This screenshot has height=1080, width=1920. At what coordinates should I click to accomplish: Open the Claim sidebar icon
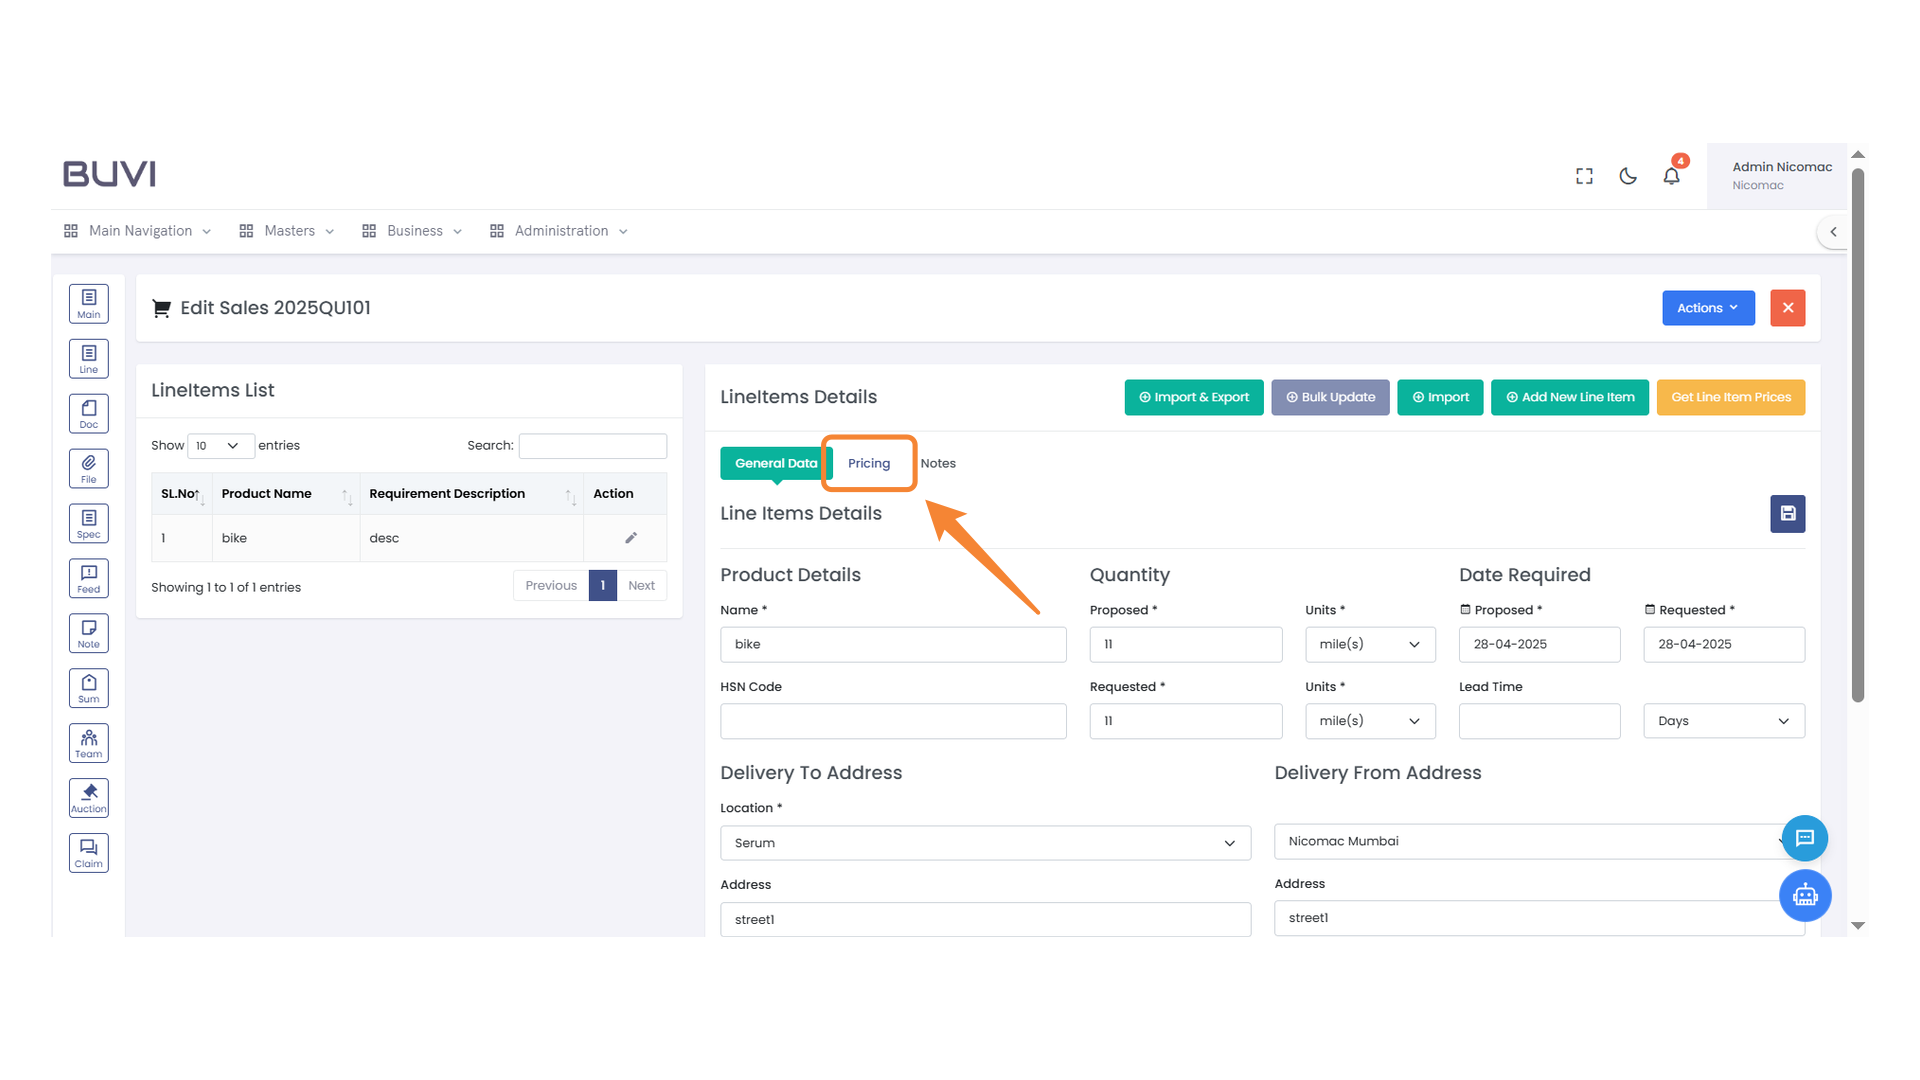(x=89, y=853)
